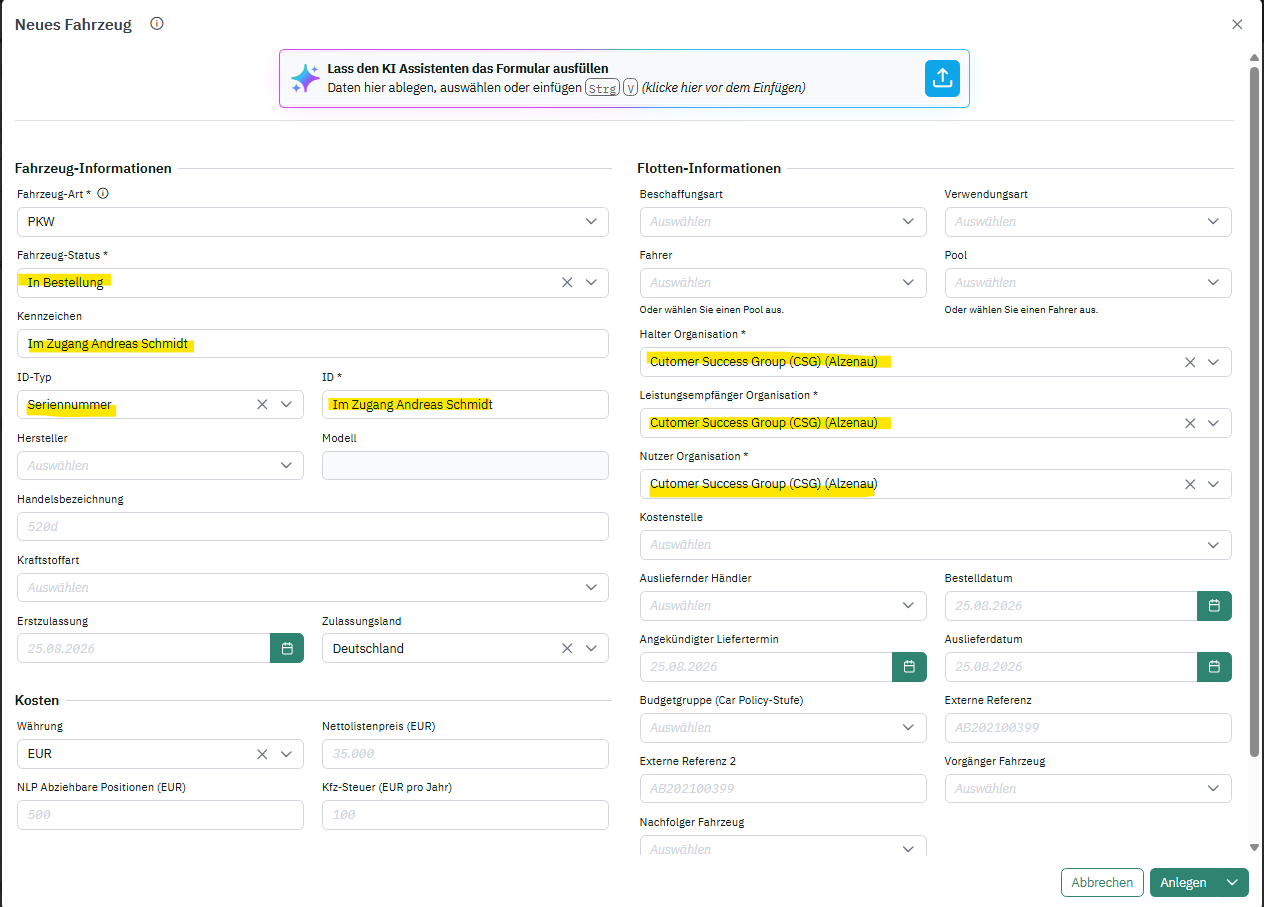Image resolution: width=1264 pixels, height=907 pixels.
Task: Click the info icon beside Fahrzeug-Art
Action: [102, 194]
